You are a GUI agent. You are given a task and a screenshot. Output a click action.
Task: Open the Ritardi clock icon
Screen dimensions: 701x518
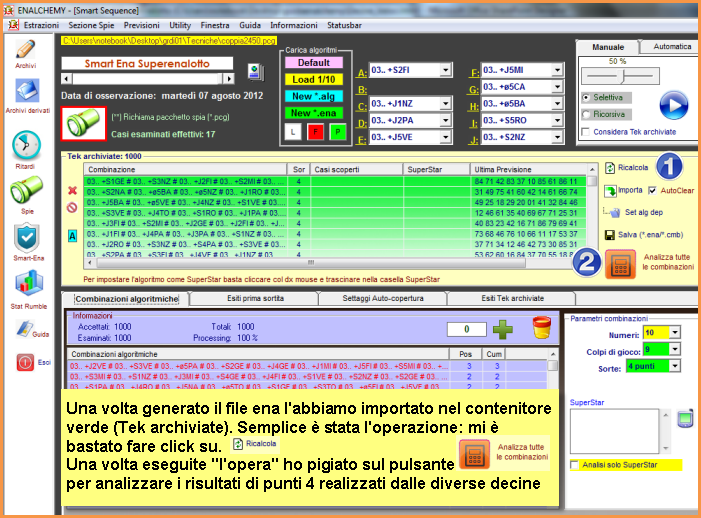click(26, 145)
